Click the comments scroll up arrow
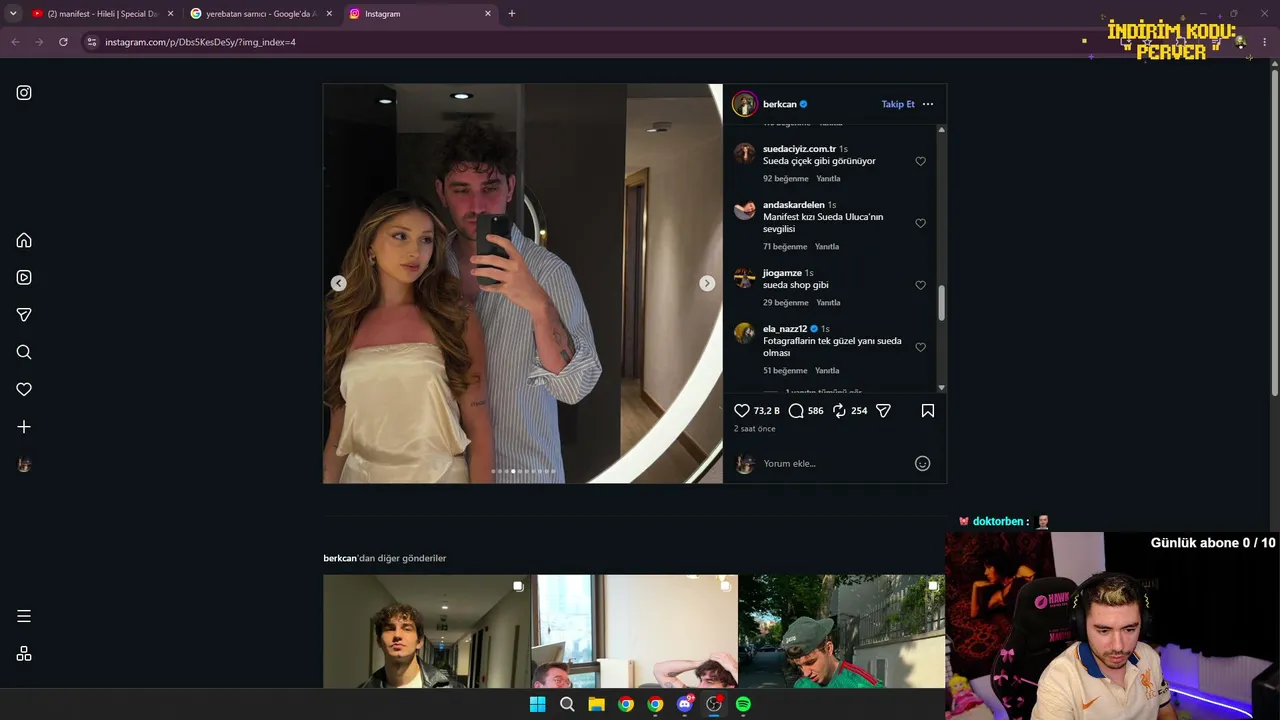 coord(941,130)
